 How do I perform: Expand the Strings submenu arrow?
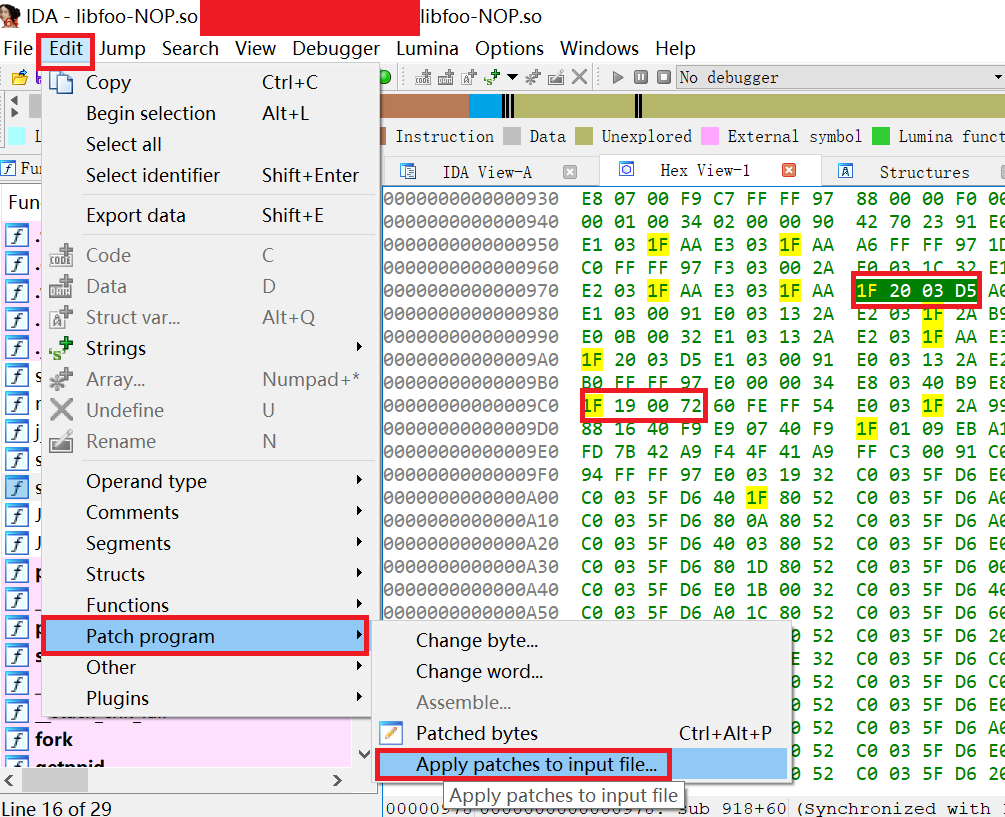(360, 347)
